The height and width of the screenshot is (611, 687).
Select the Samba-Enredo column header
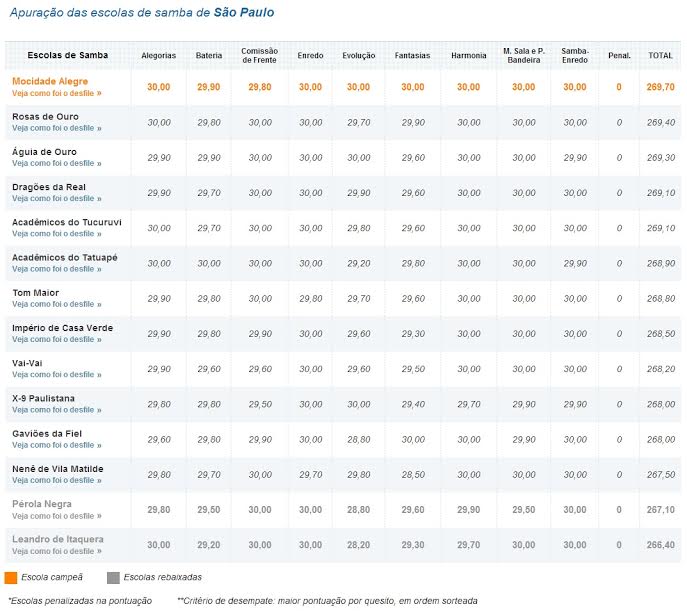pos(575,55)
